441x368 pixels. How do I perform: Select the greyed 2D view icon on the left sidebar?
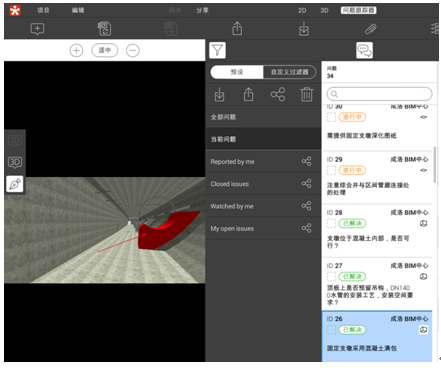click(x=15, y=141)
